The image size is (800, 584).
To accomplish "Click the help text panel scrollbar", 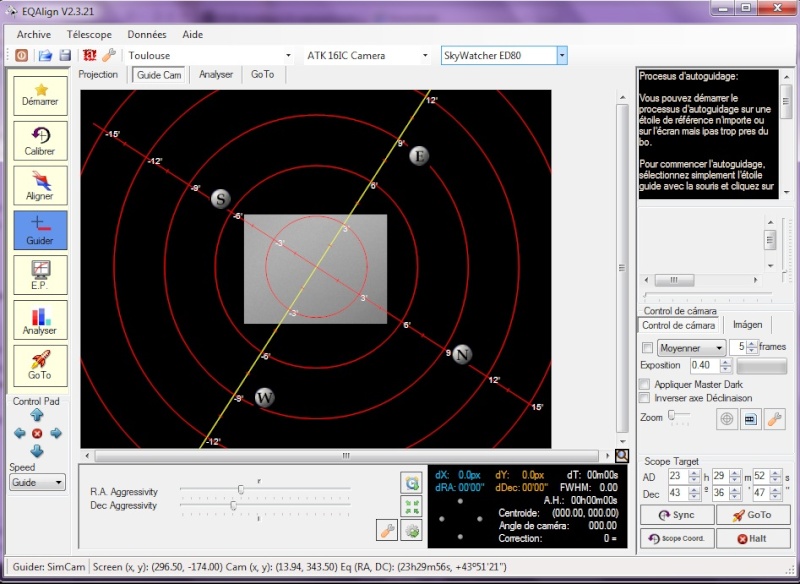I will pyautogui.click(x=786, y=134).
